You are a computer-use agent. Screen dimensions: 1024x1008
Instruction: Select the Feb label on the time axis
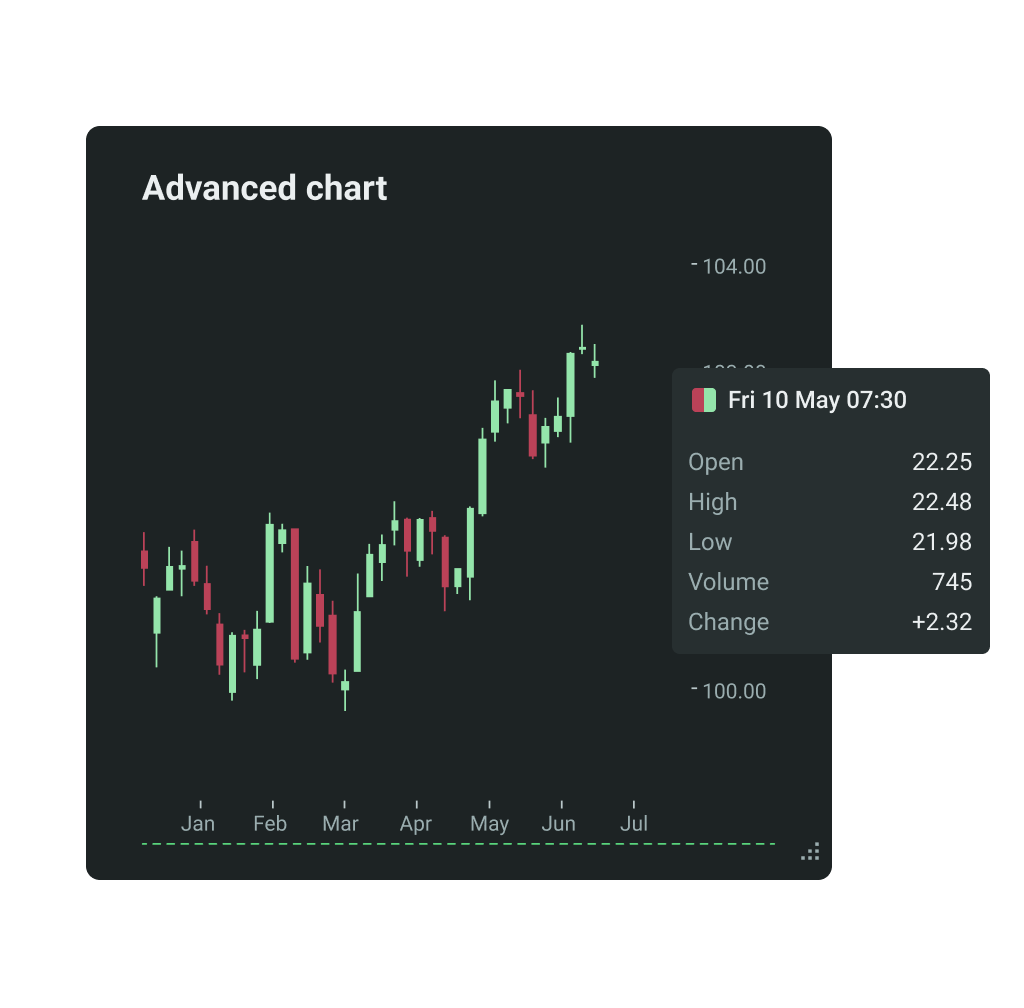tap(270, 824)
